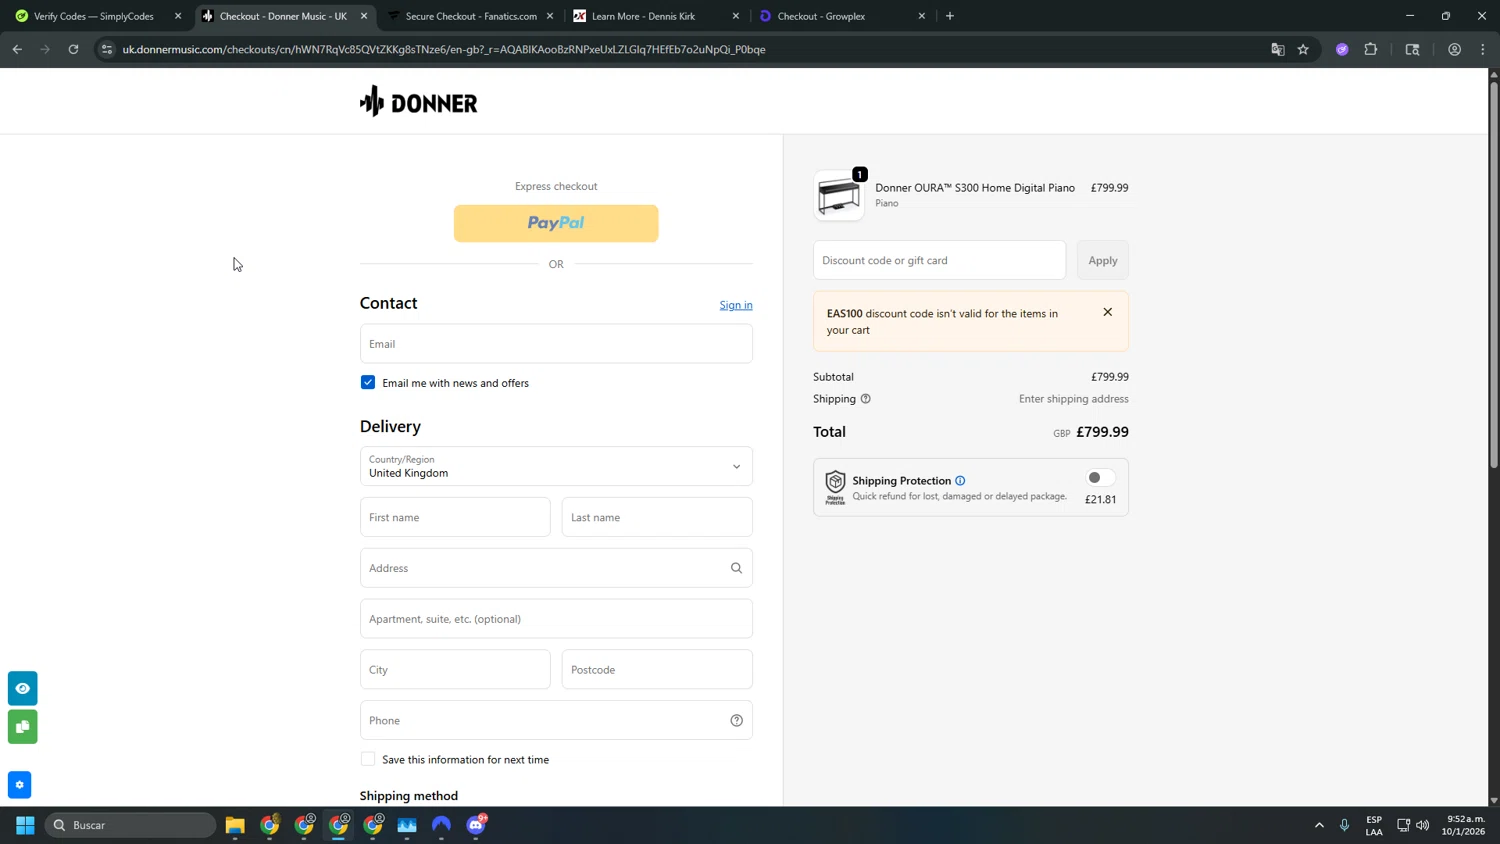
Task: Open a new browser tab
Action: pos(950,16)
